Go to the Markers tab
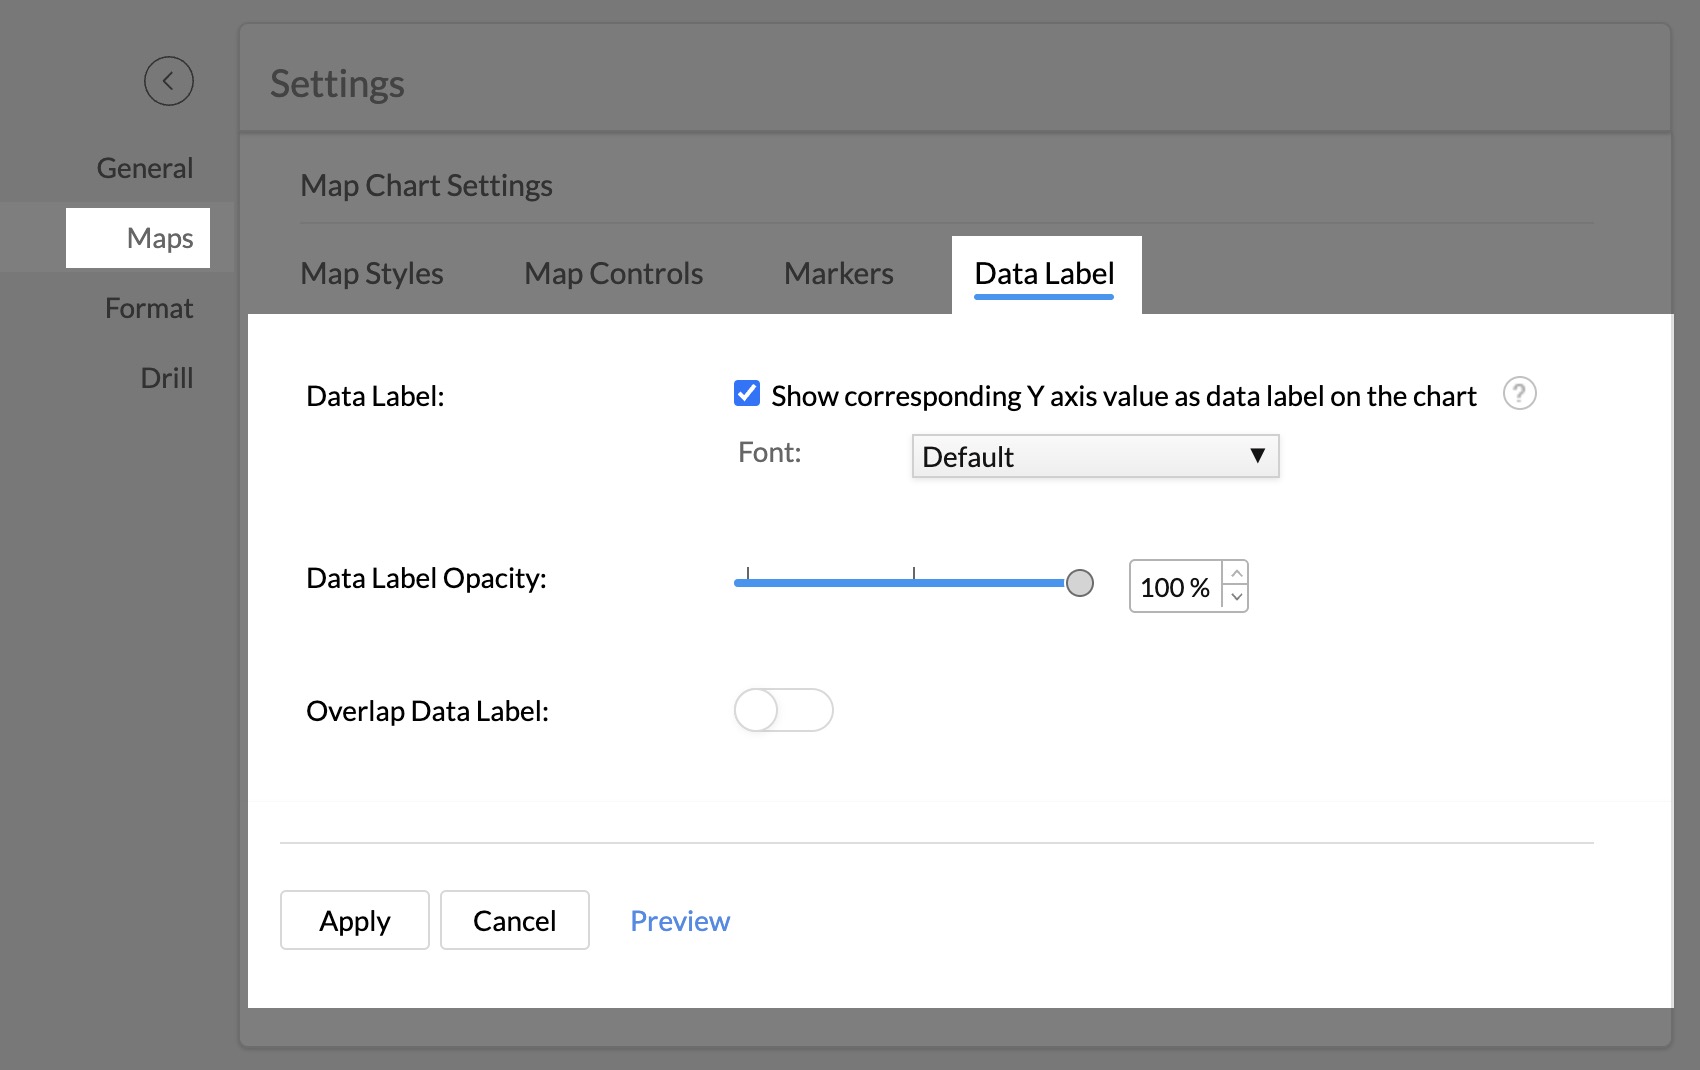The width and height of the screenshot is (1700, 1070). 838,274
